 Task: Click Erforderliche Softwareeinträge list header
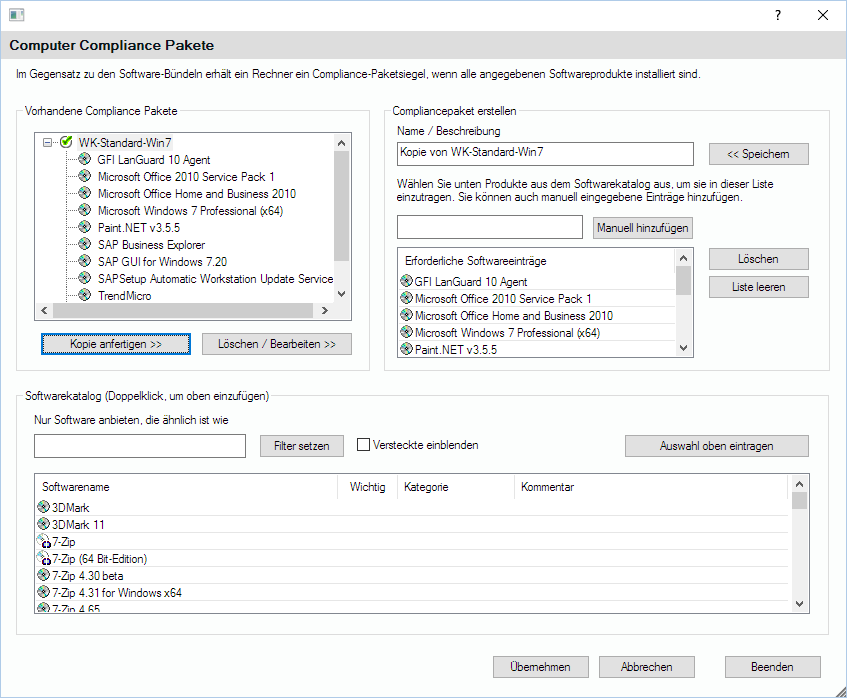(x=537, y=261)
